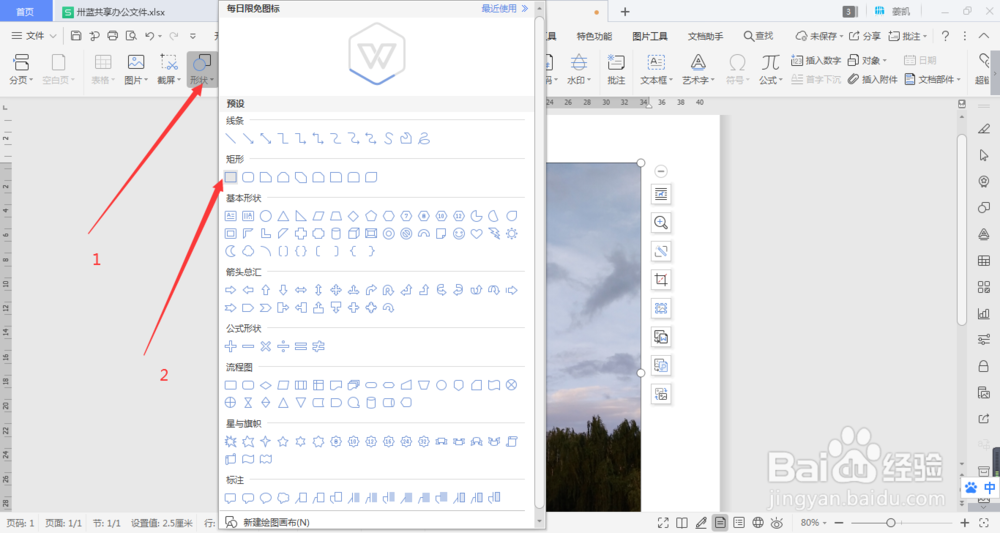Image resolution: width=1000 pixels, height=533 pixels.
Task: Select the plain rectangle shape under 矩形
Action: point(231,177)
